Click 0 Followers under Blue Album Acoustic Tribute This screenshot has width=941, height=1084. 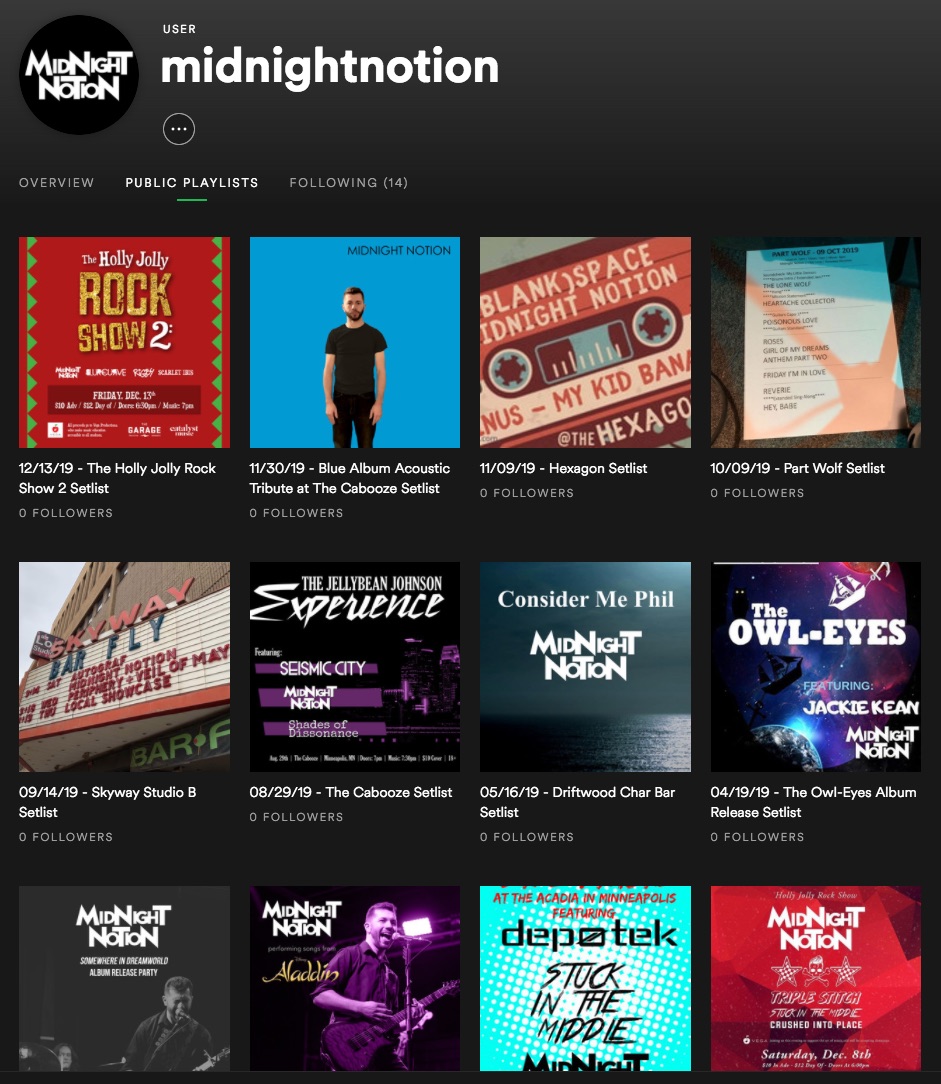tap(297, 513)
